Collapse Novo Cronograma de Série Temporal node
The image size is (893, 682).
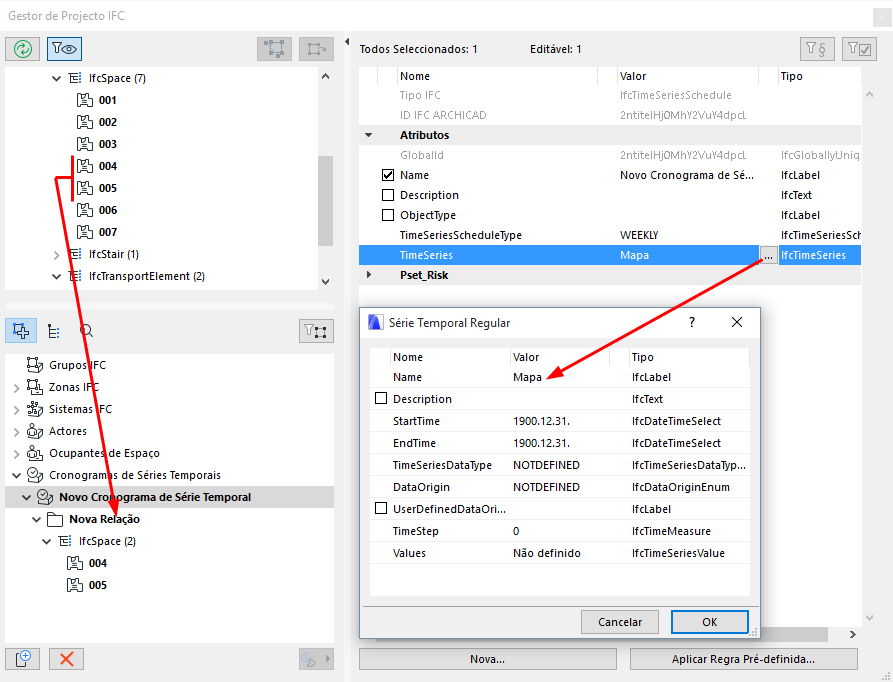(26, 497)
